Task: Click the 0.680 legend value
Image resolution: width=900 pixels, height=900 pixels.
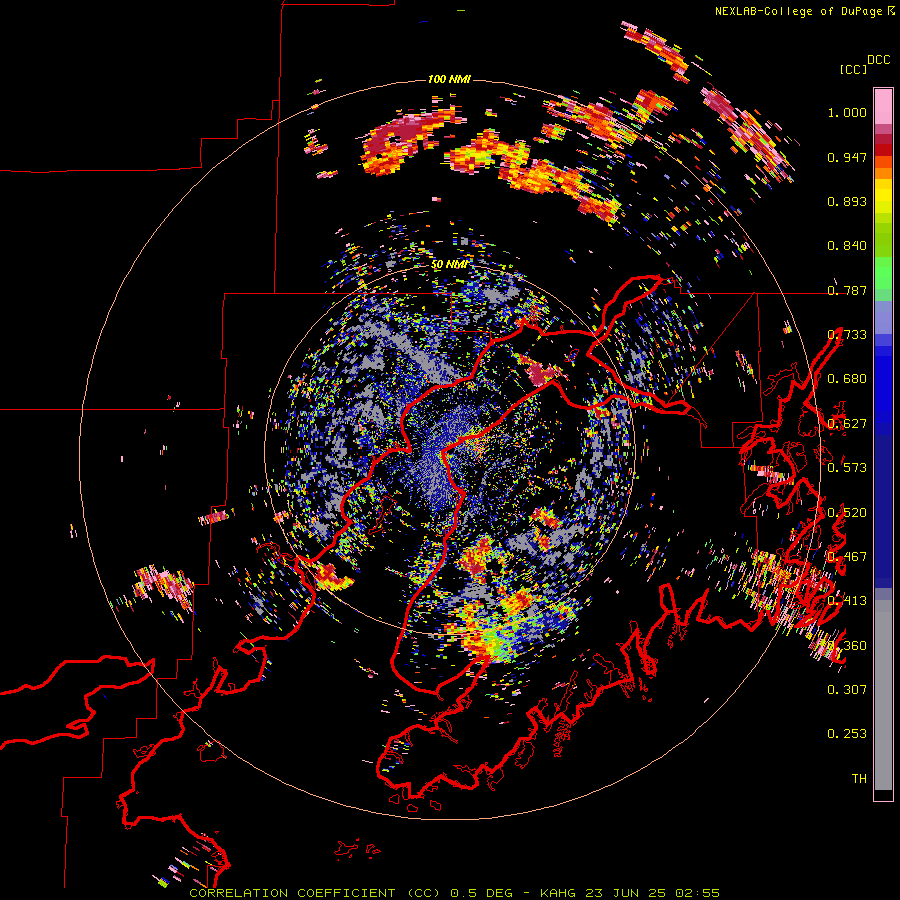Action: [x=847, y=379]
